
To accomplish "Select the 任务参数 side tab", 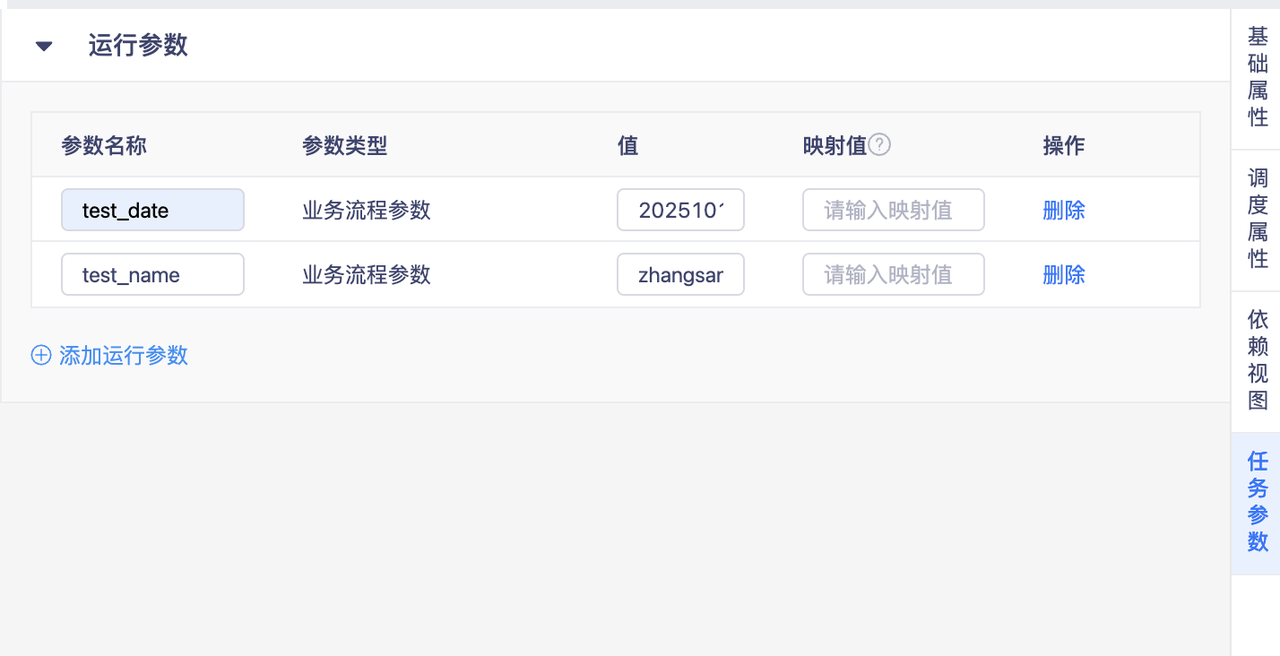I will click(1257, 503).
